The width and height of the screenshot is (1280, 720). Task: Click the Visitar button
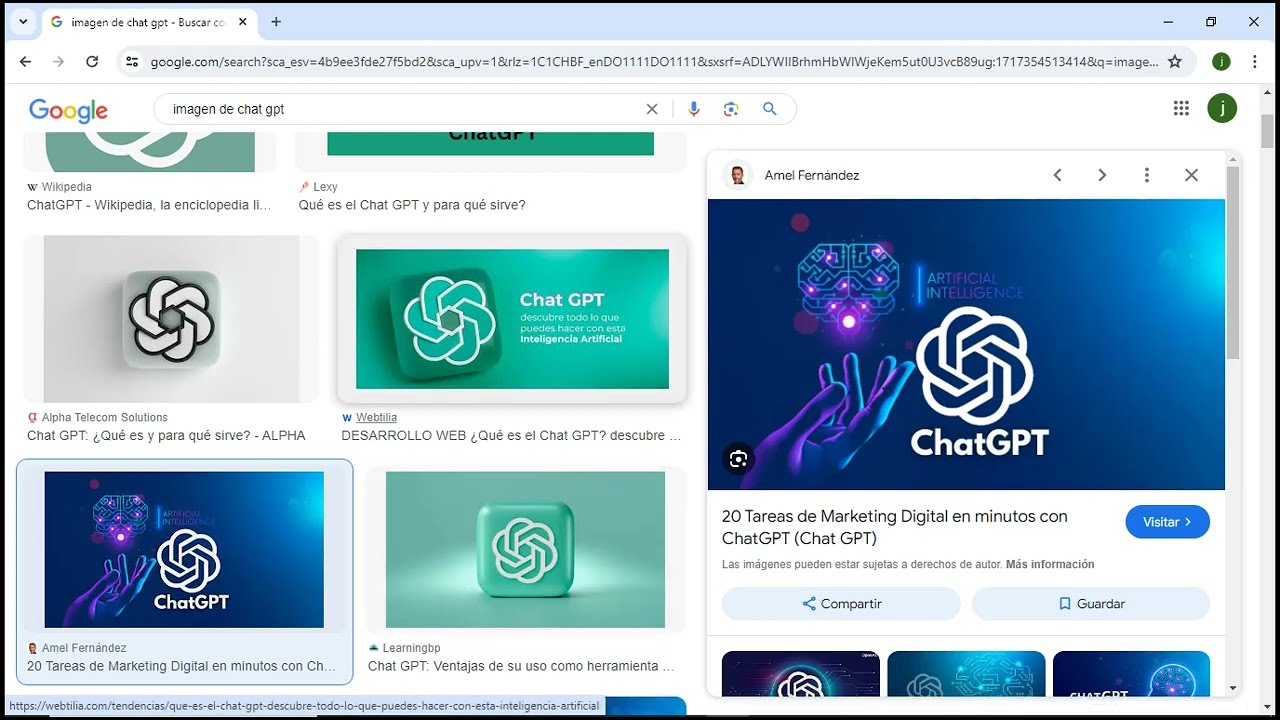(x=1167, y=522)
